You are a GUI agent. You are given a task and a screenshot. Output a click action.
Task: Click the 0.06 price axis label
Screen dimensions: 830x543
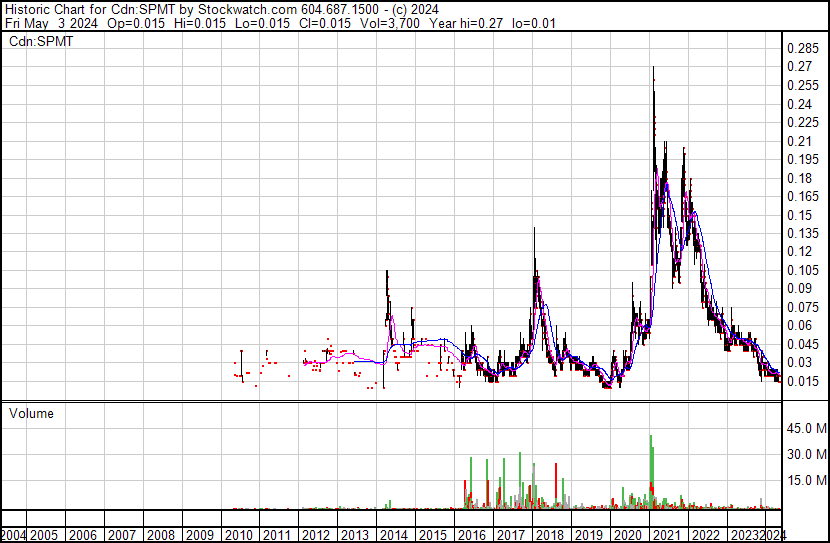pos(799,325)
